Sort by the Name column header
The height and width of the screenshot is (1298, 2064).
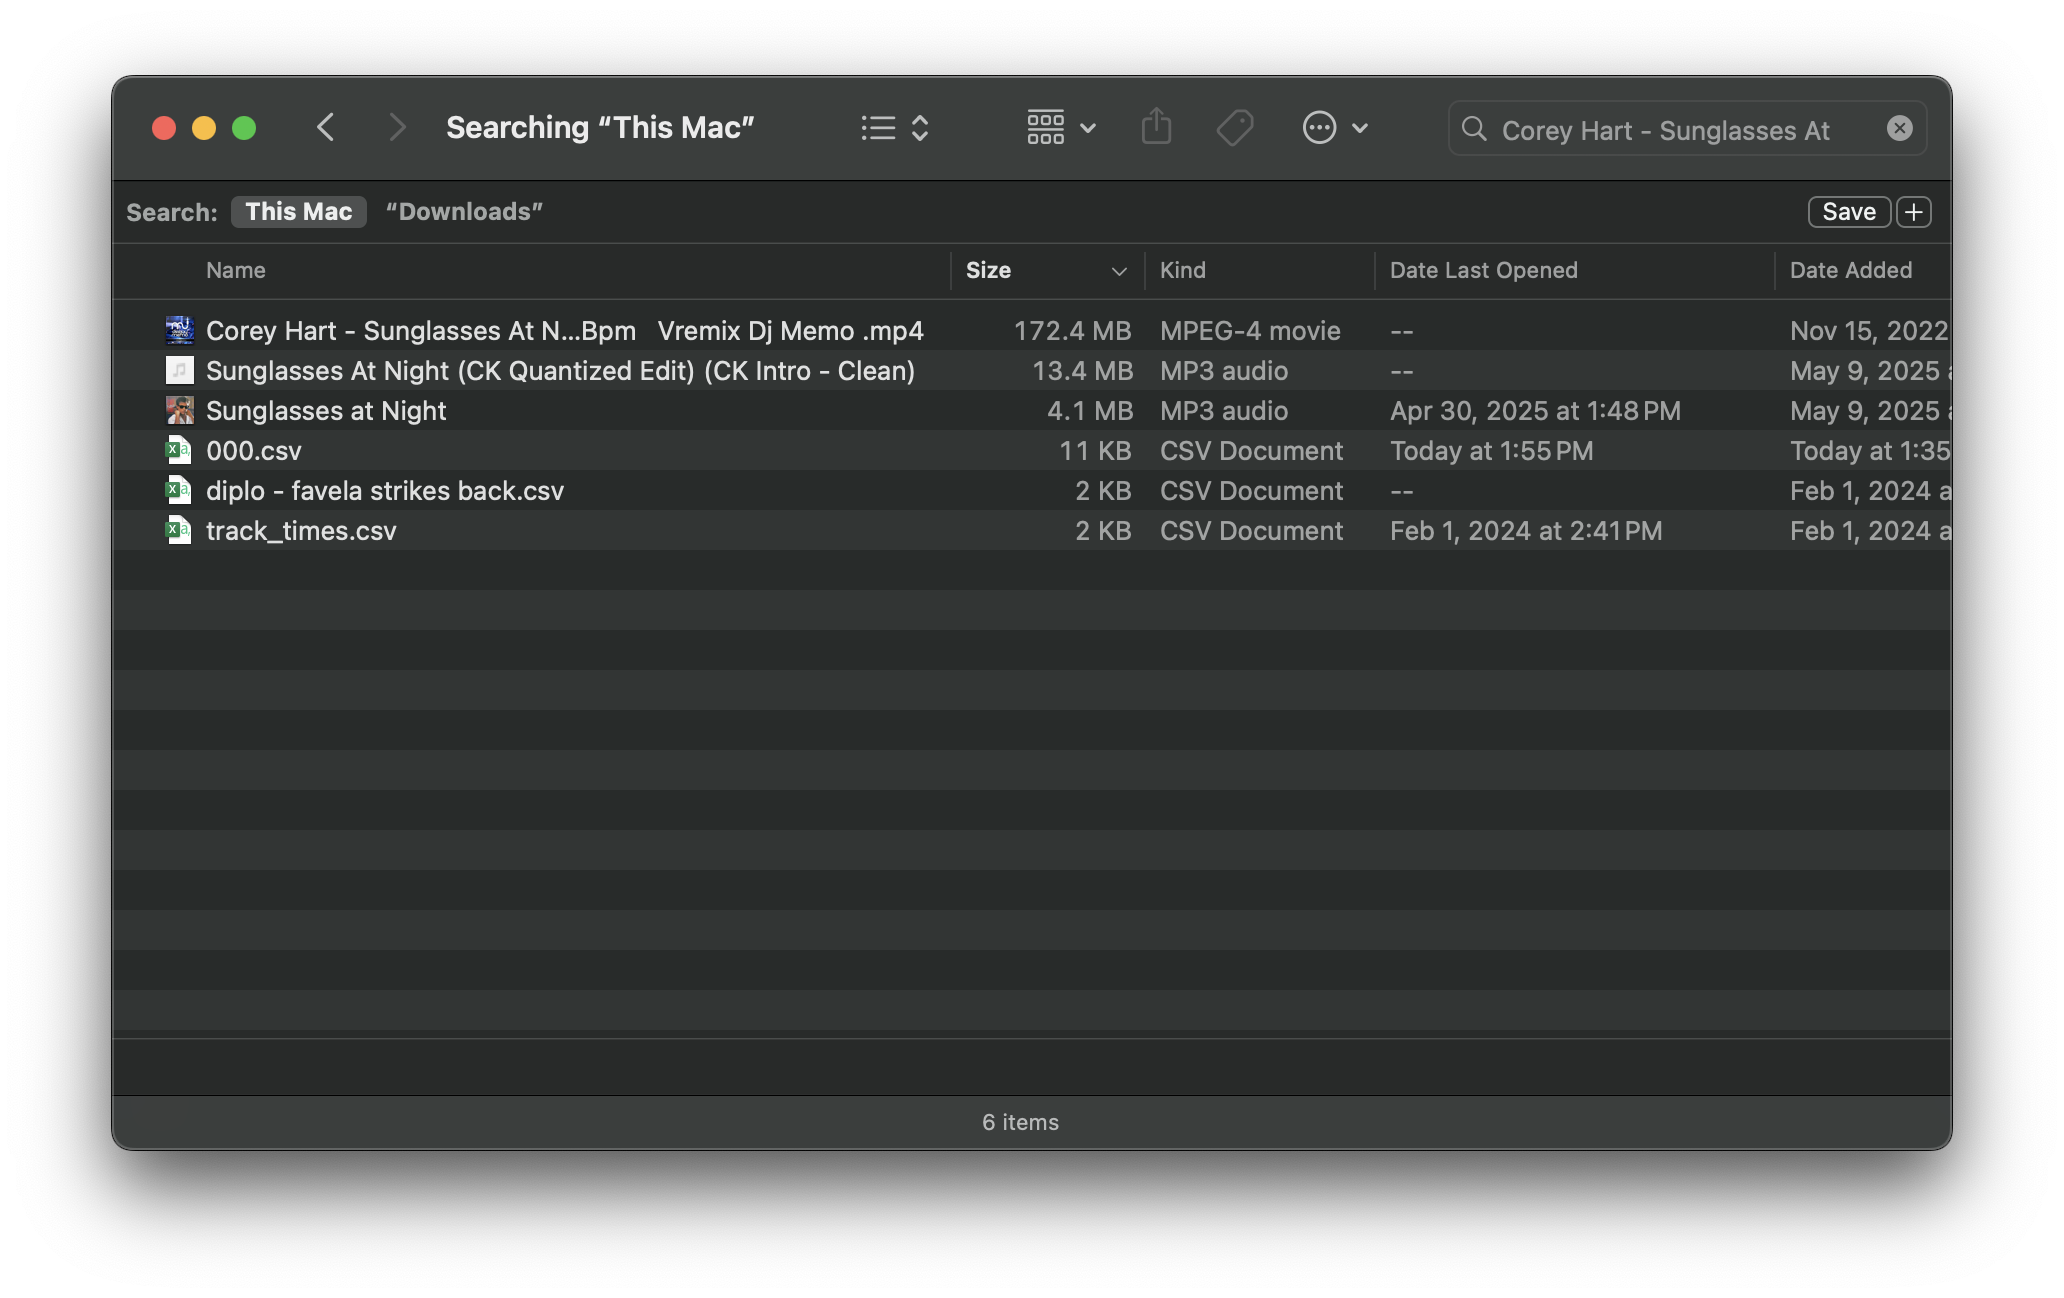[236, 270]
